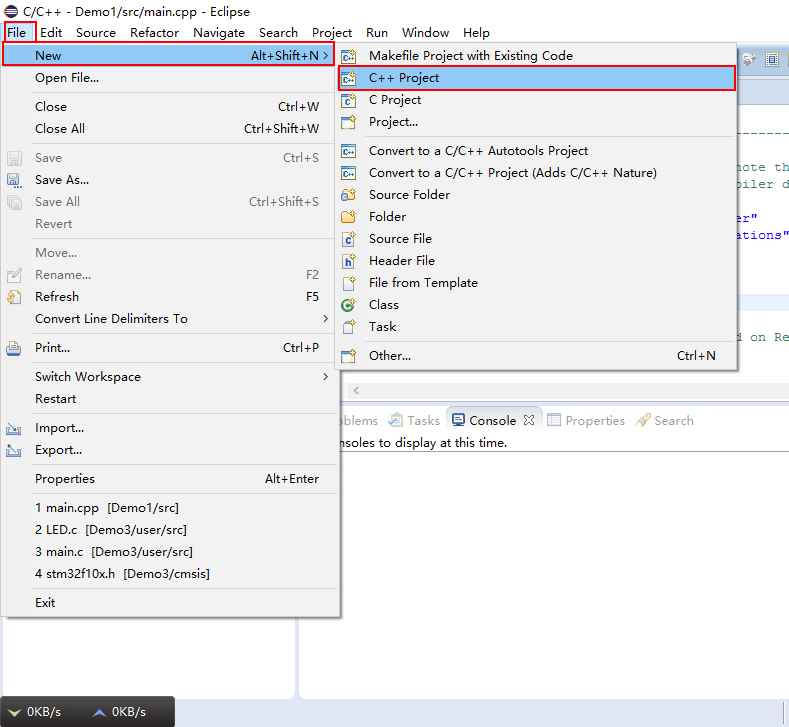Click the green Class icon
Image resolution: width=789 pixels, height=727 pixels.
[348, 305]
